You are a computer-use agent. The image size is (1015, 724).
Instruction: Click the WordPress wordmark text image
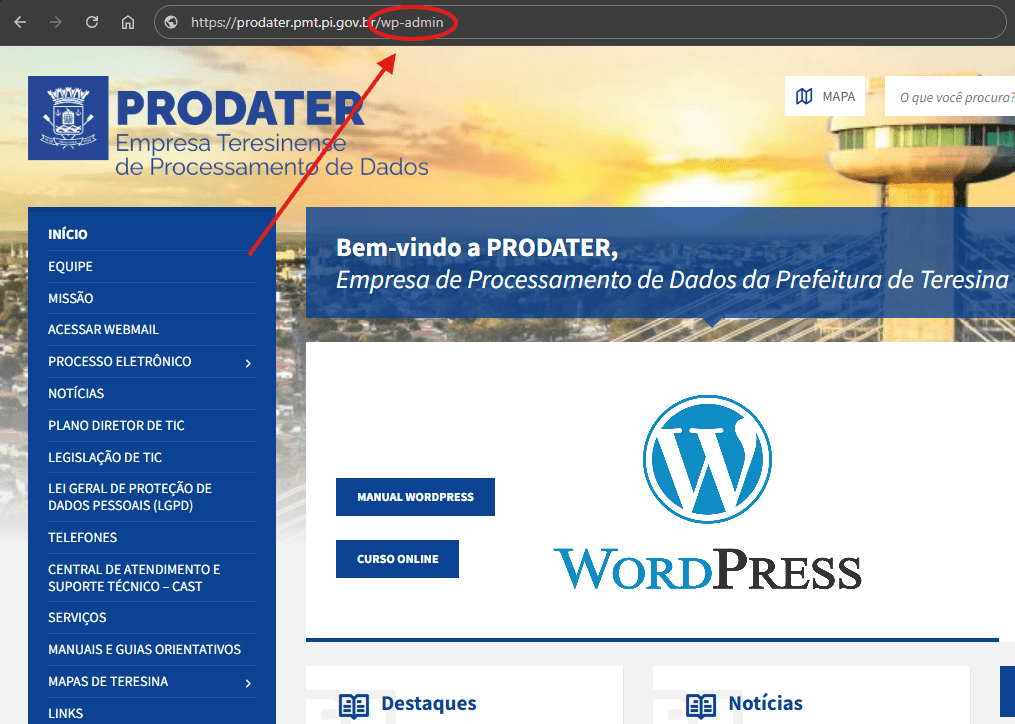tap(708, 570)
